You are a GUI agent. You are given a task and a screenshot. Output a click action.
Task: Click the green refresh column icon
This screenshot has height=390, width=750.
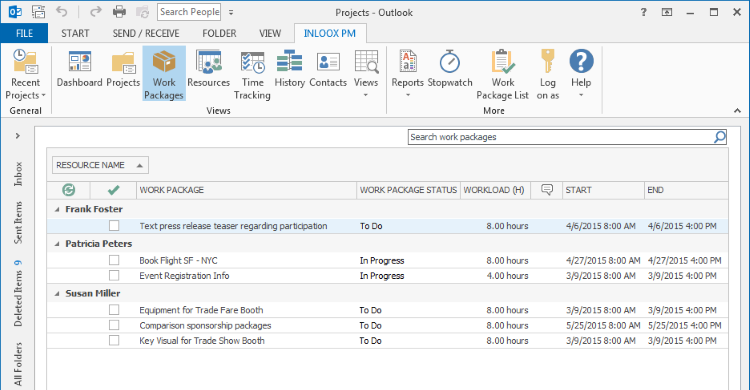68,190
